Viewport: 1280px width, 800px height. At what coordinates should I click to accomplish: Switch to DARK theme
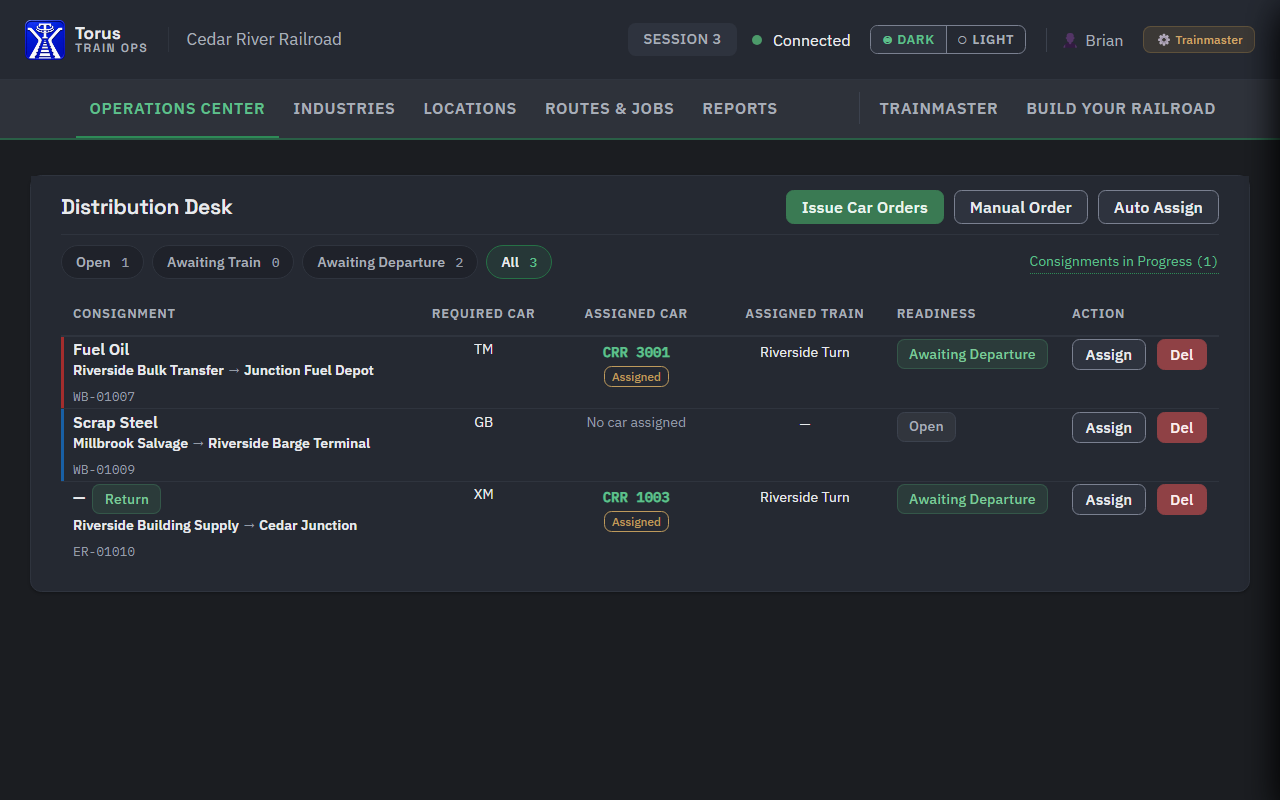908,39
